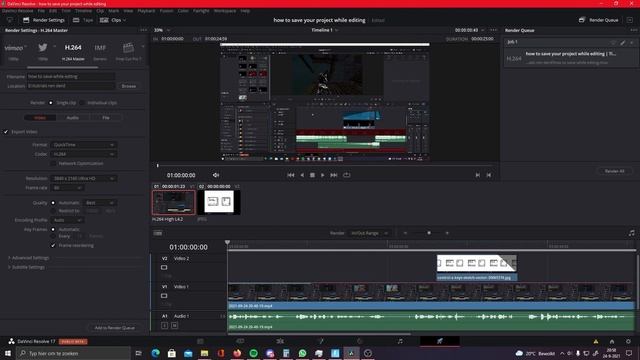Open the Playback menu

point(146,11)
